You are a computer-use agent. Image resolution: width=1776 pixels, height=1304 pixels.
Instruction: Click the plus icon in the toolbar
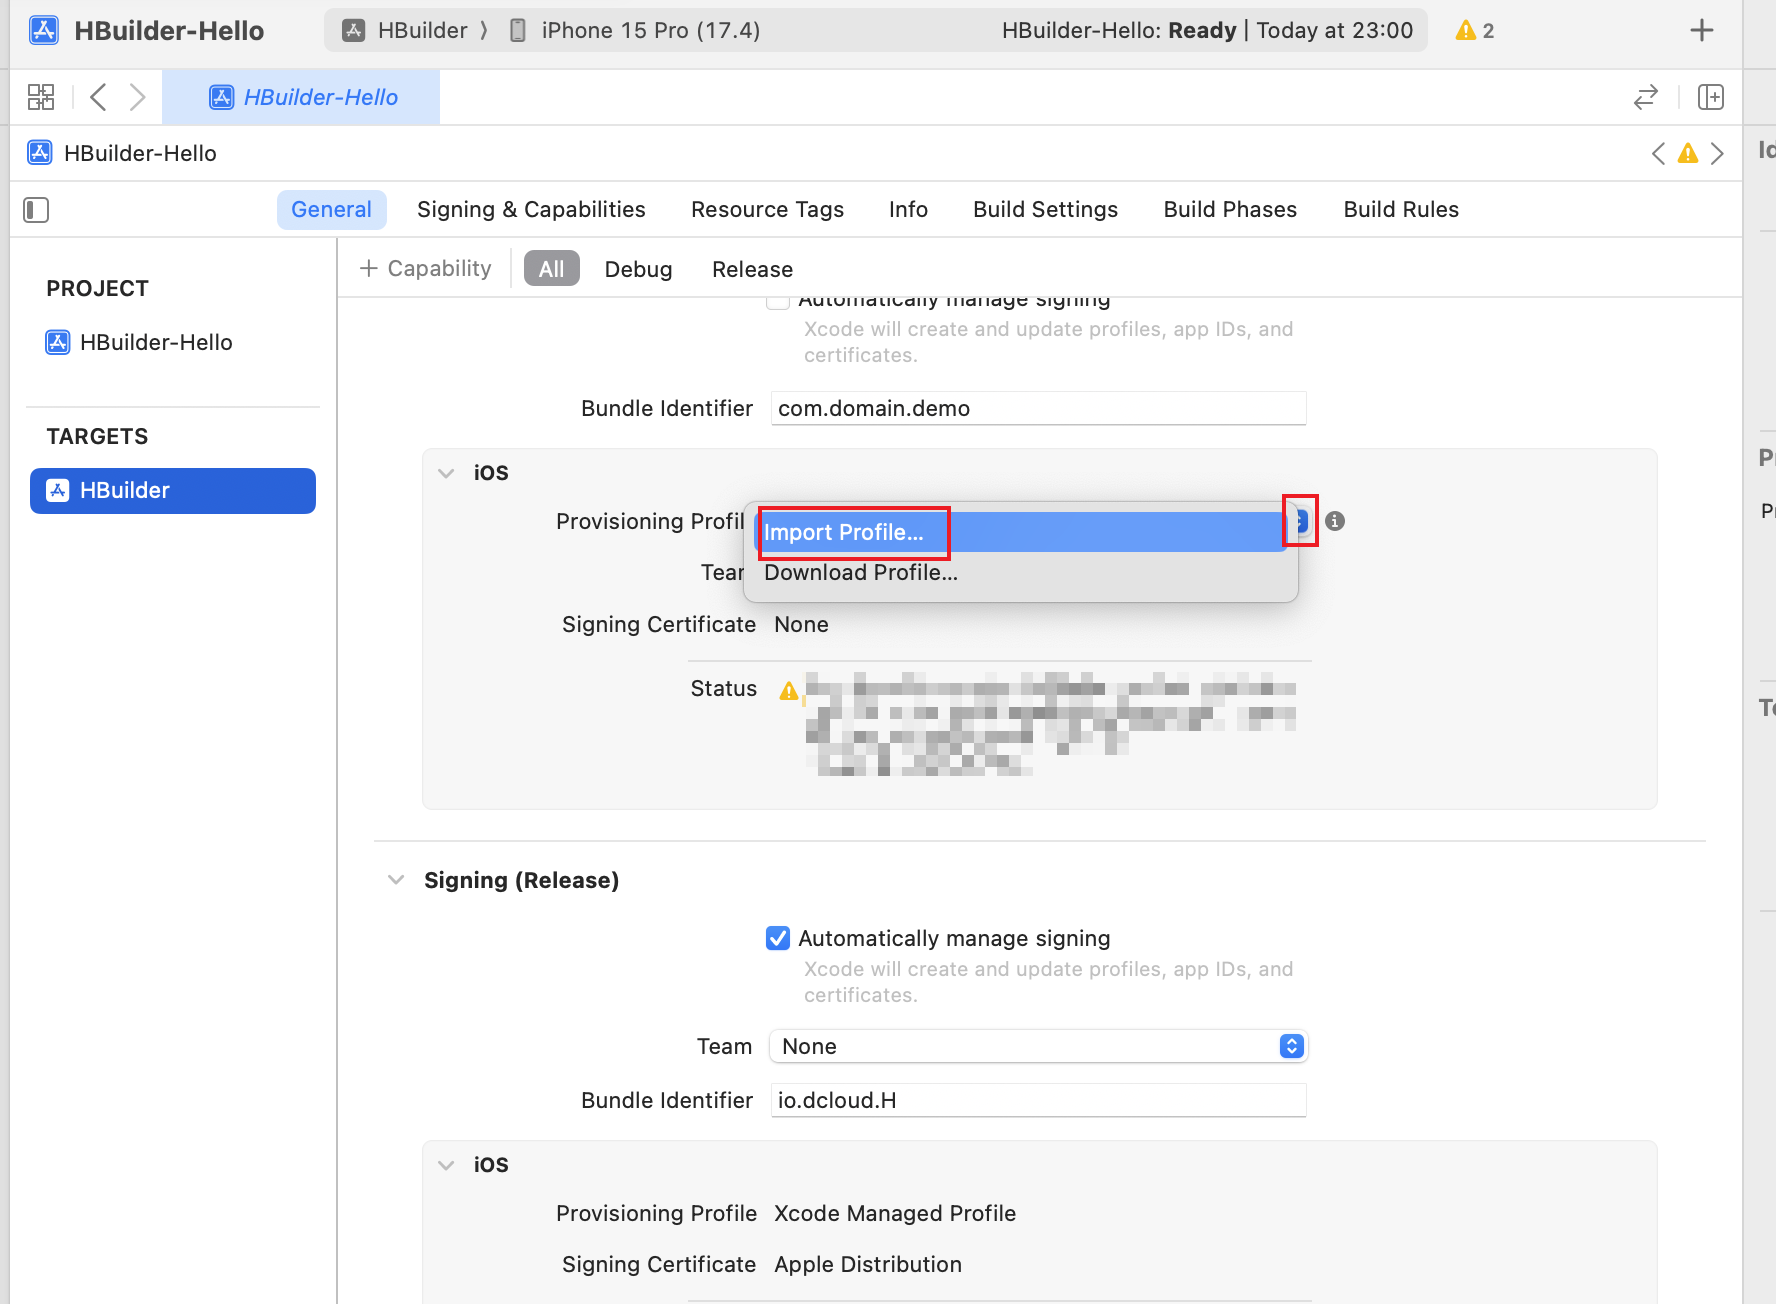(1701, 31)
